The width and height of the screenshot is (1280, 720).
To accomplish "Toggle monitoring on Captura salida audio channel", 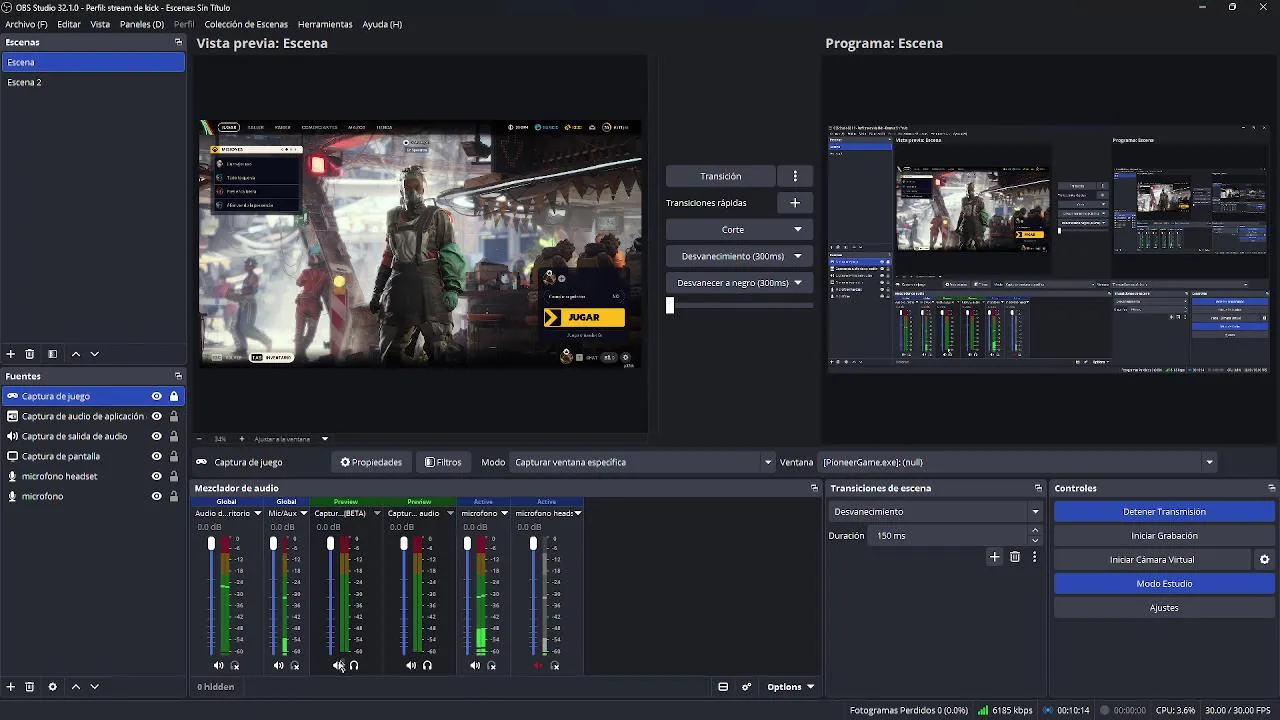I will tap(427, 666).
